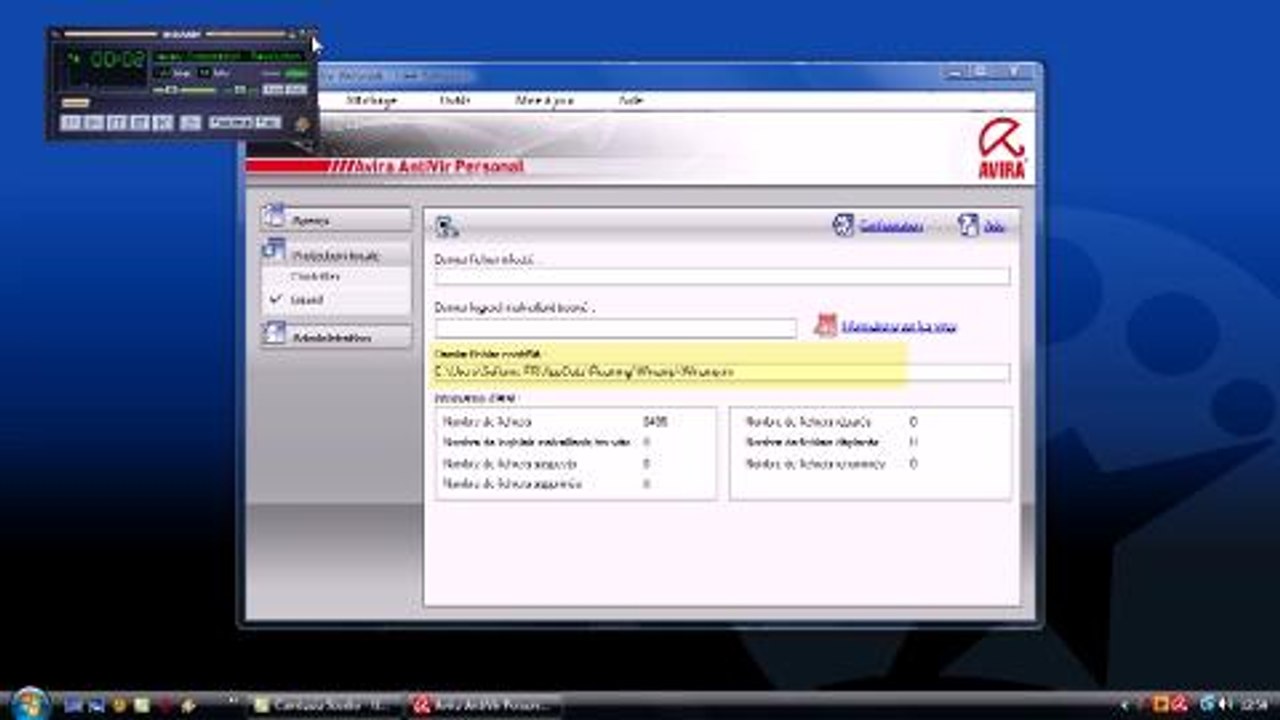The height and width of the screenshot is (720, 1280).
Task: Open the Informations sur les virus link
Action: [900, 326]
